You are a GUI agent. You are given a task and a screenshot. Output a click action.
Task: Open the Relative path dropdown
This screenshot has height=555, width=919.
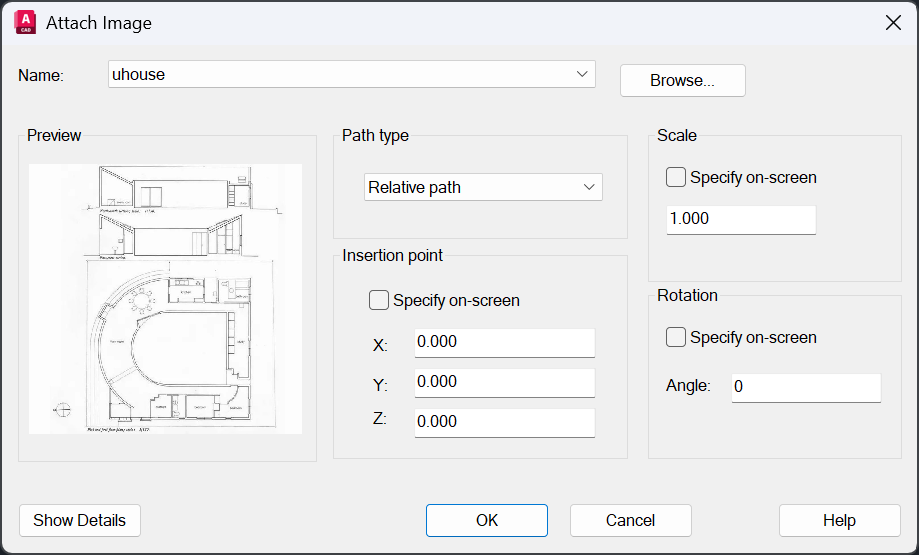pos(483,187)
